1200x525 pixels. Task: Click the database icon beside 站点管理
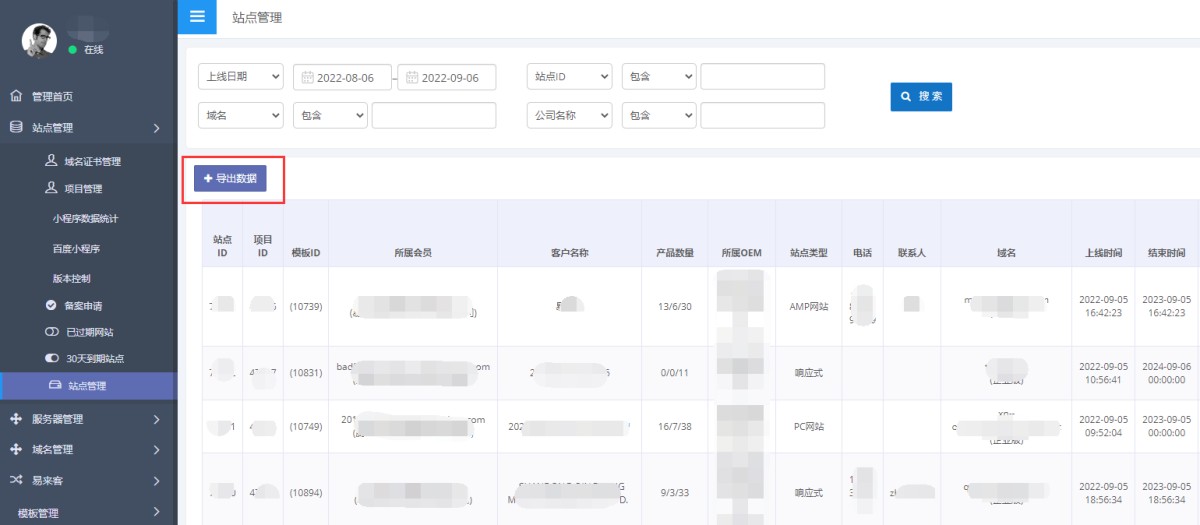[16, 127]
